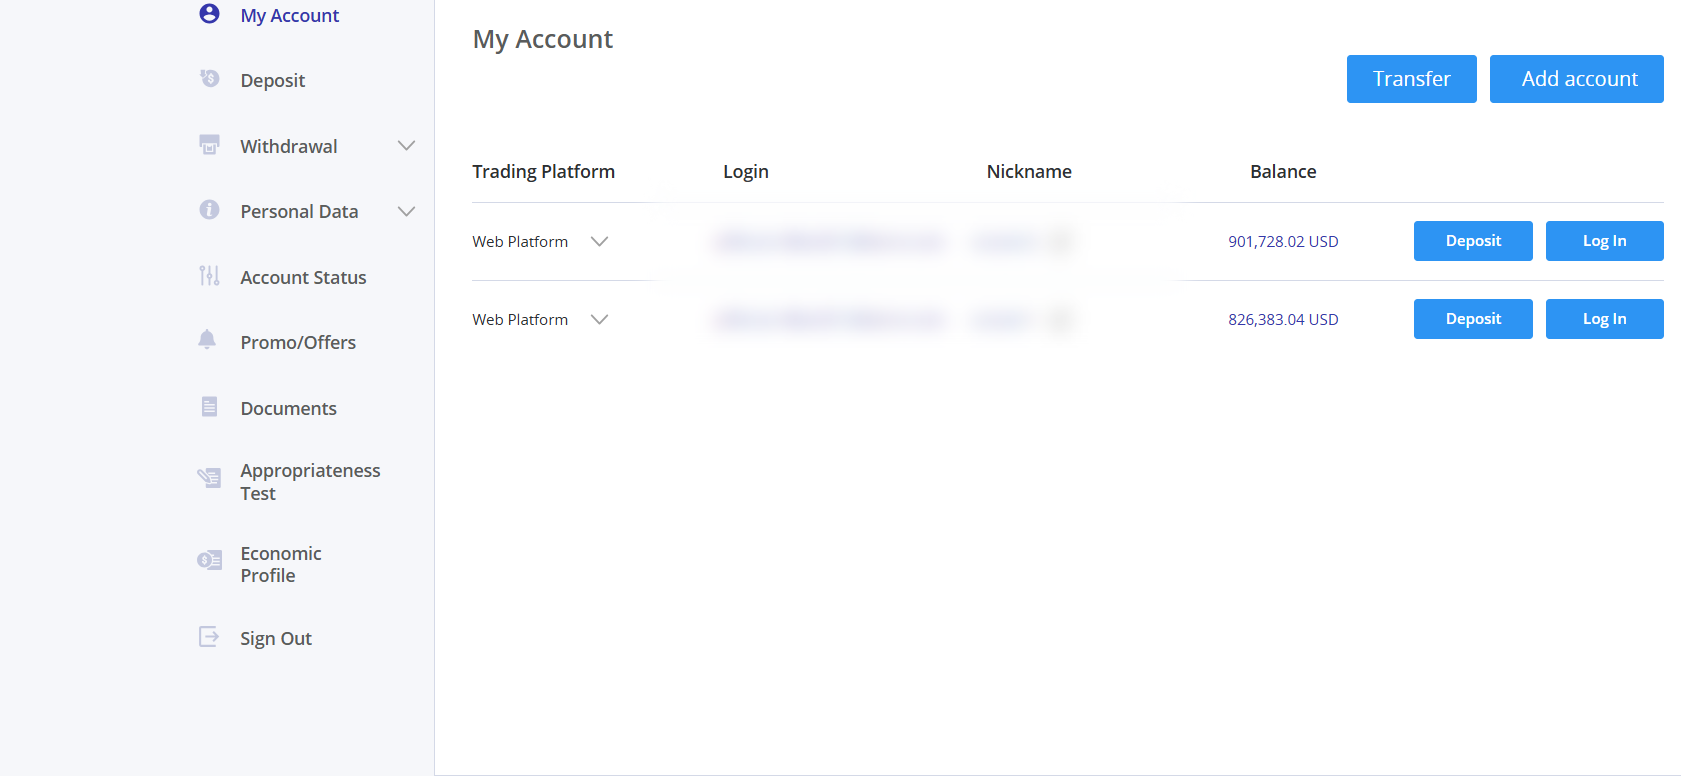Click the Economic Profile icon
Screen dimensions: 1681x776
209,560
